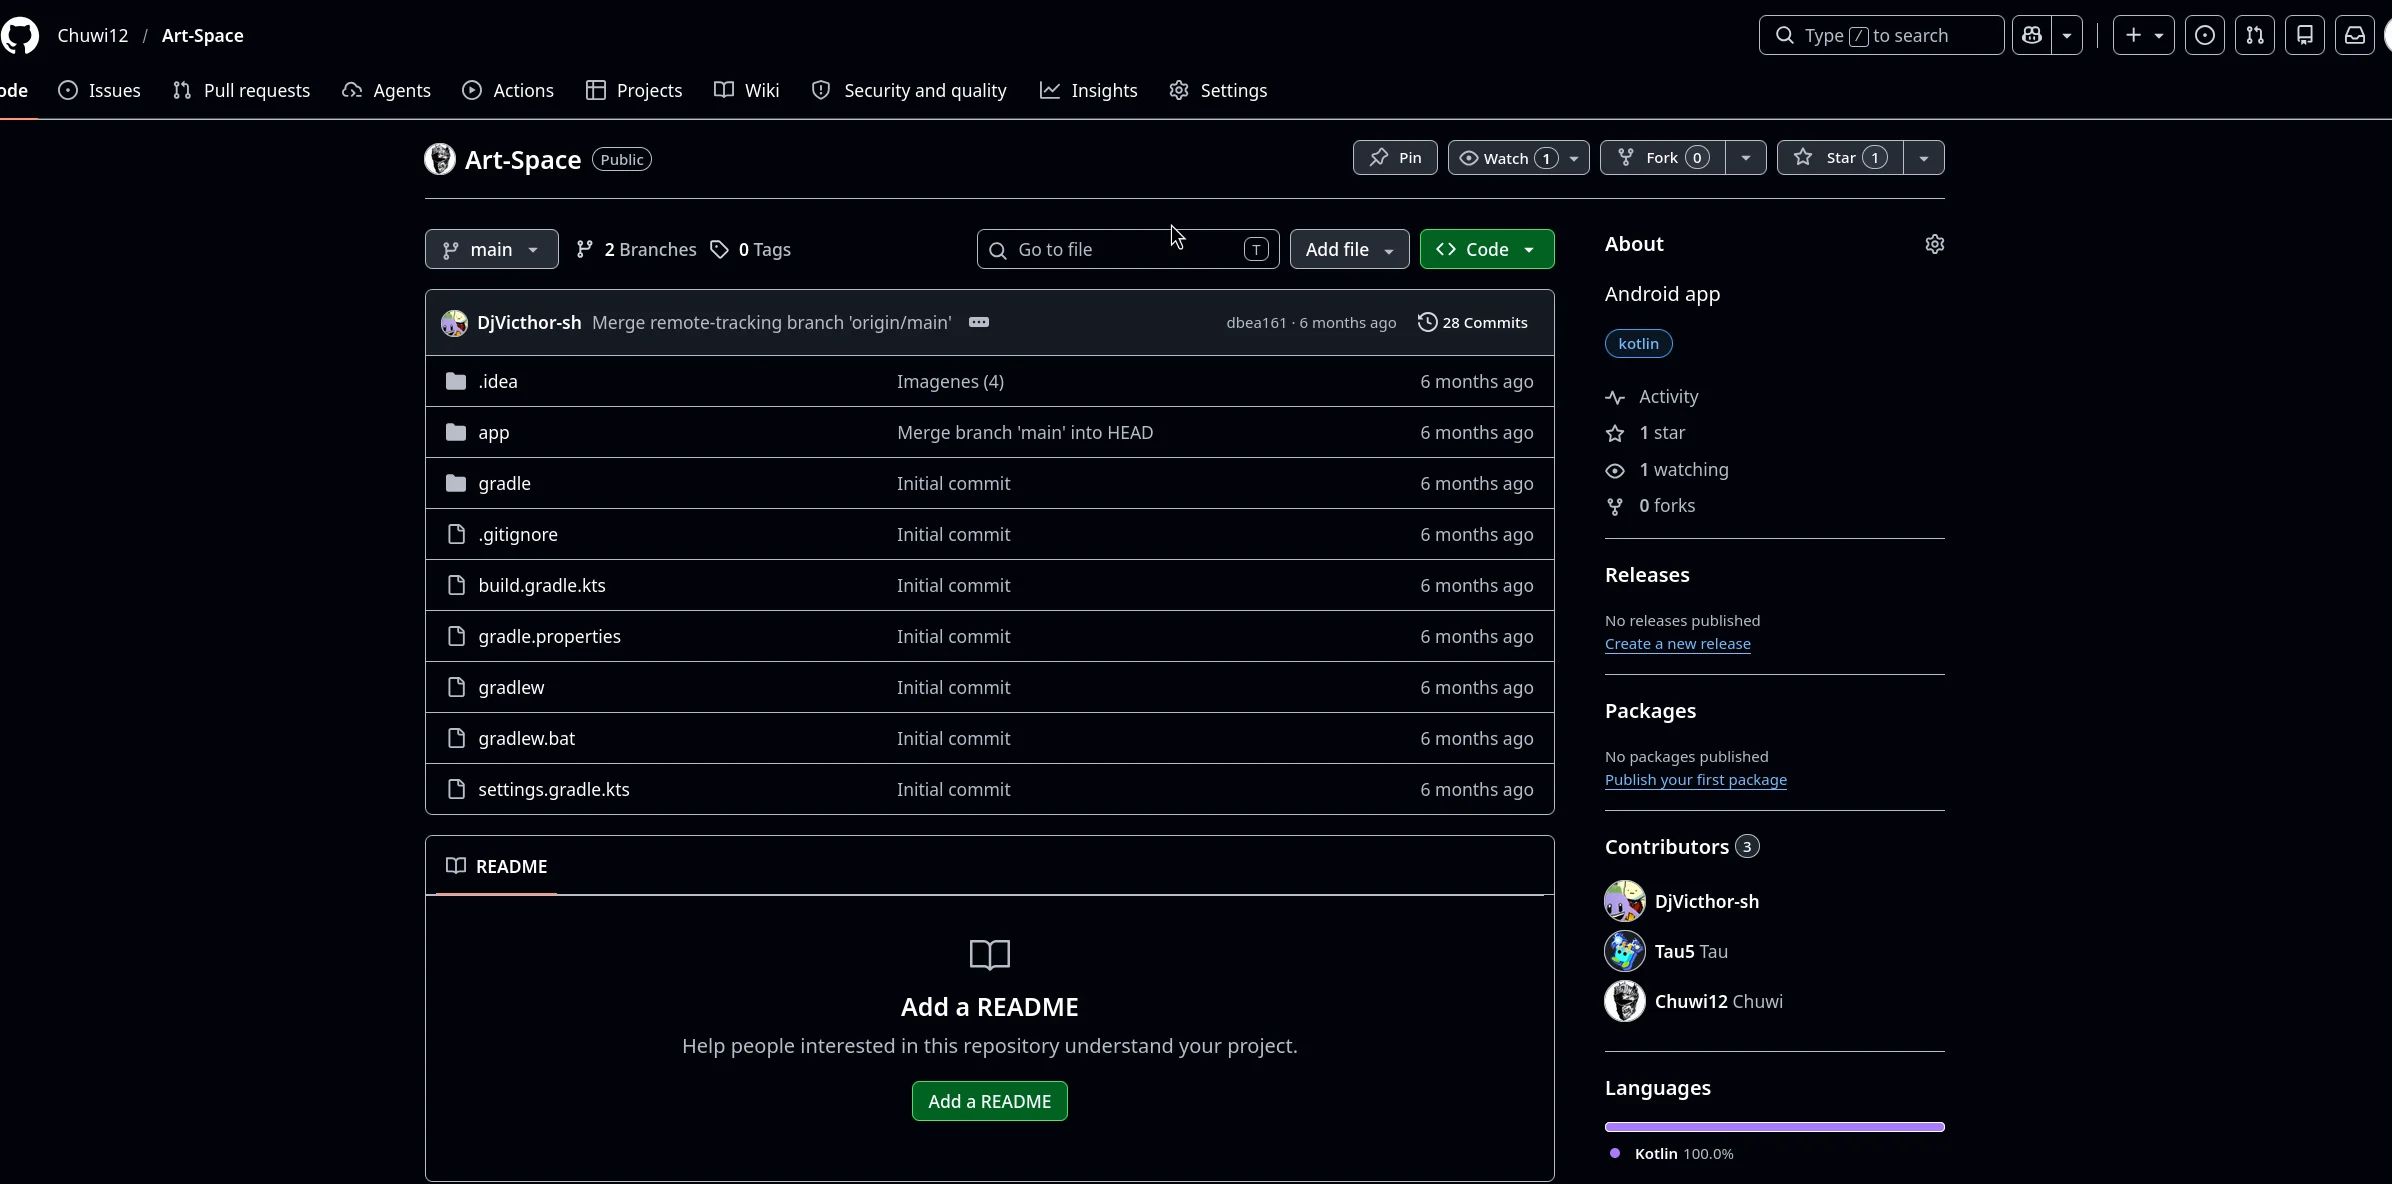Open repositories icon in top header
2392x1184 pixels.
tap(2305, 35)
